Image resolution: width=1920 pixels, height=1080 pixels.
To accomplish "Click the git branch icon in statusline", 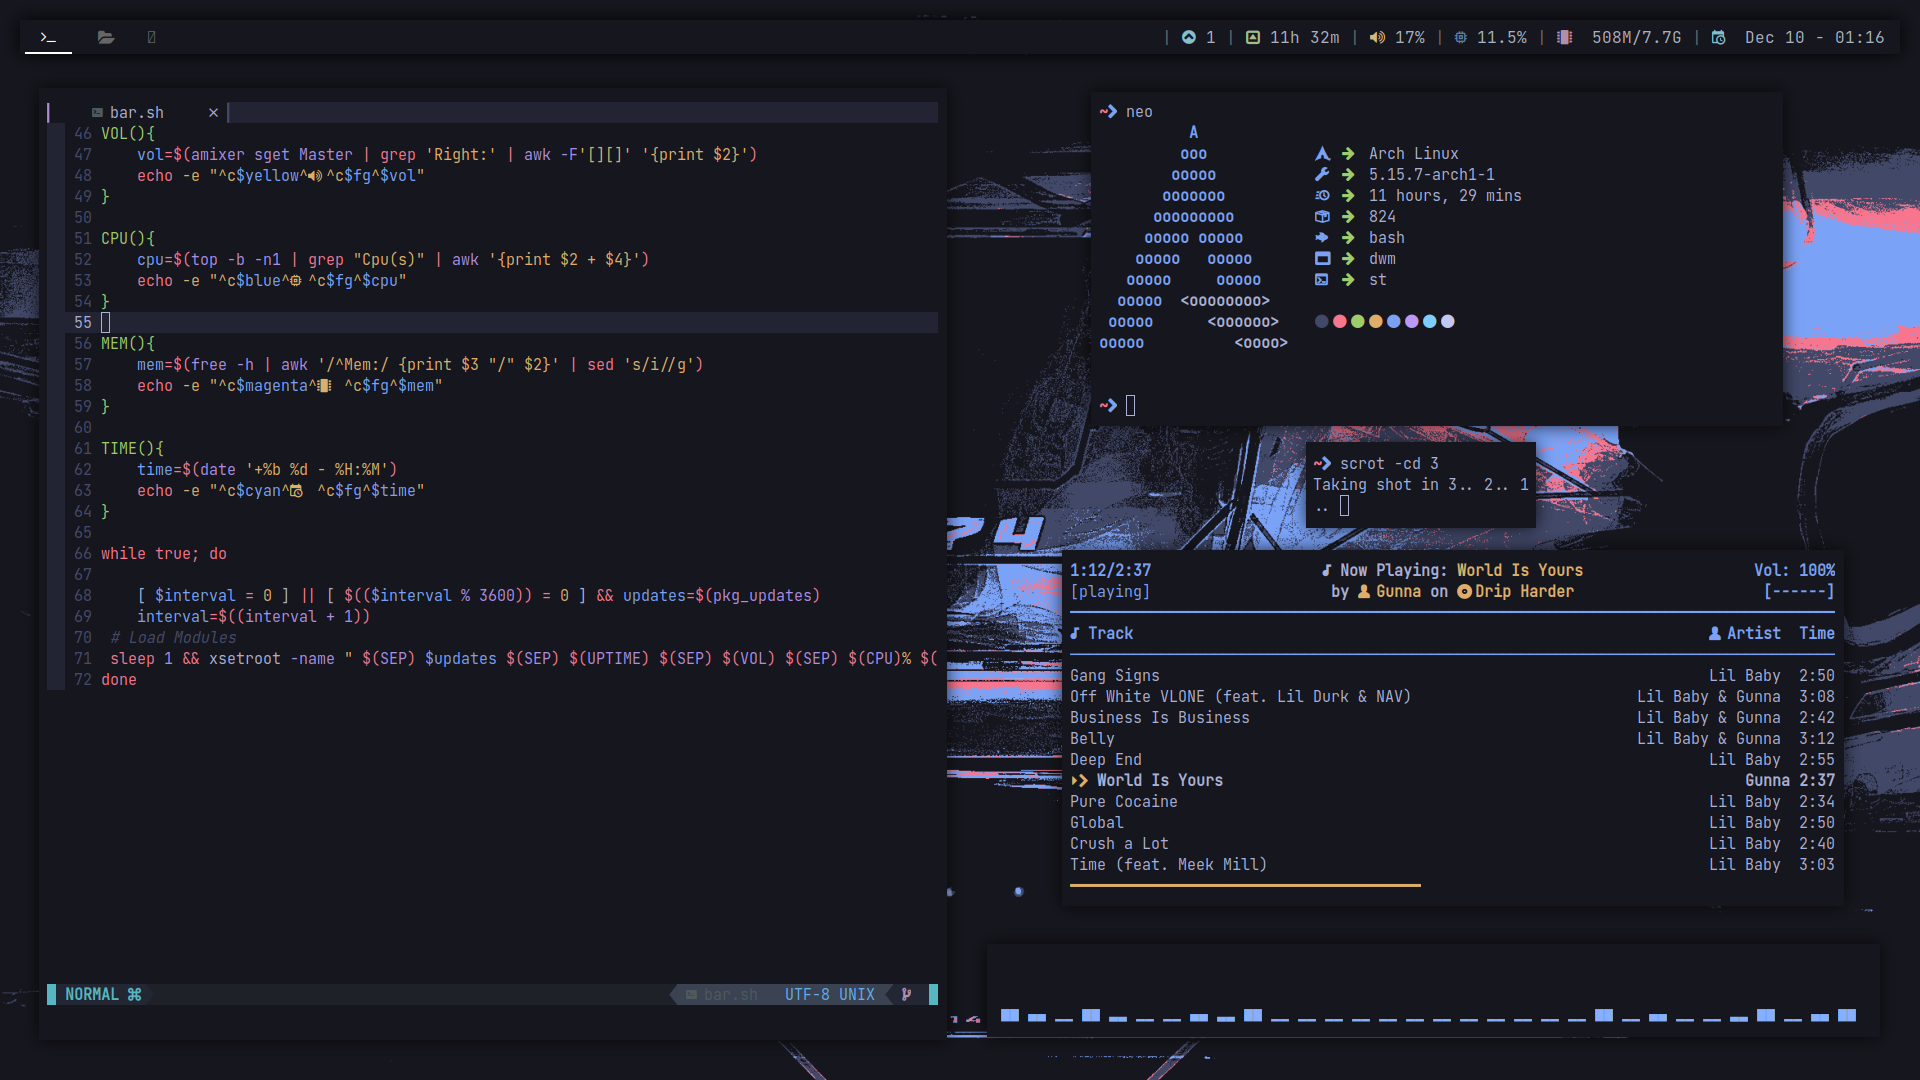I will [906, 994].
